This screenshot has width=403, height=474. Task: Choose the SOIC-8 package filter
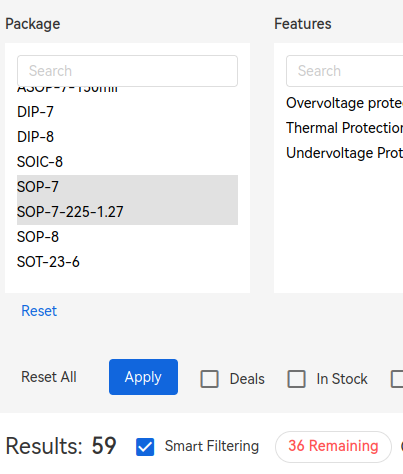coord(127,162)
